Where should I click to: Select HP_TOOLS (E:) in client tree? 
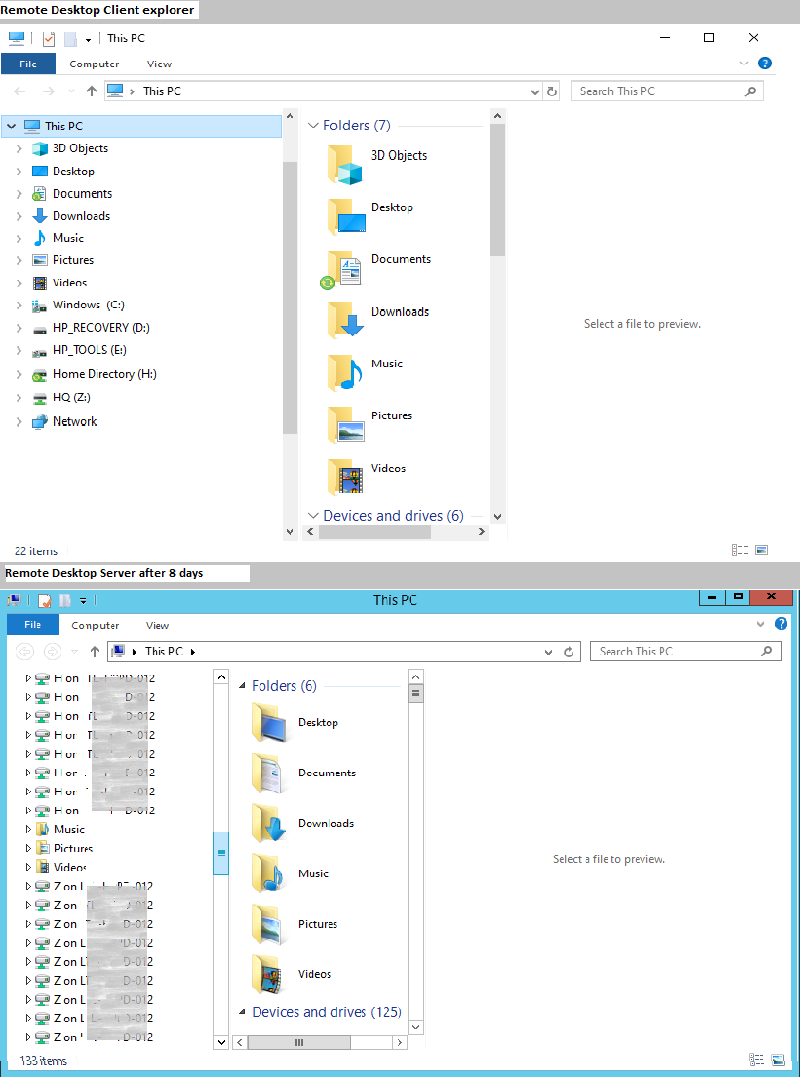tap(90, 351)
